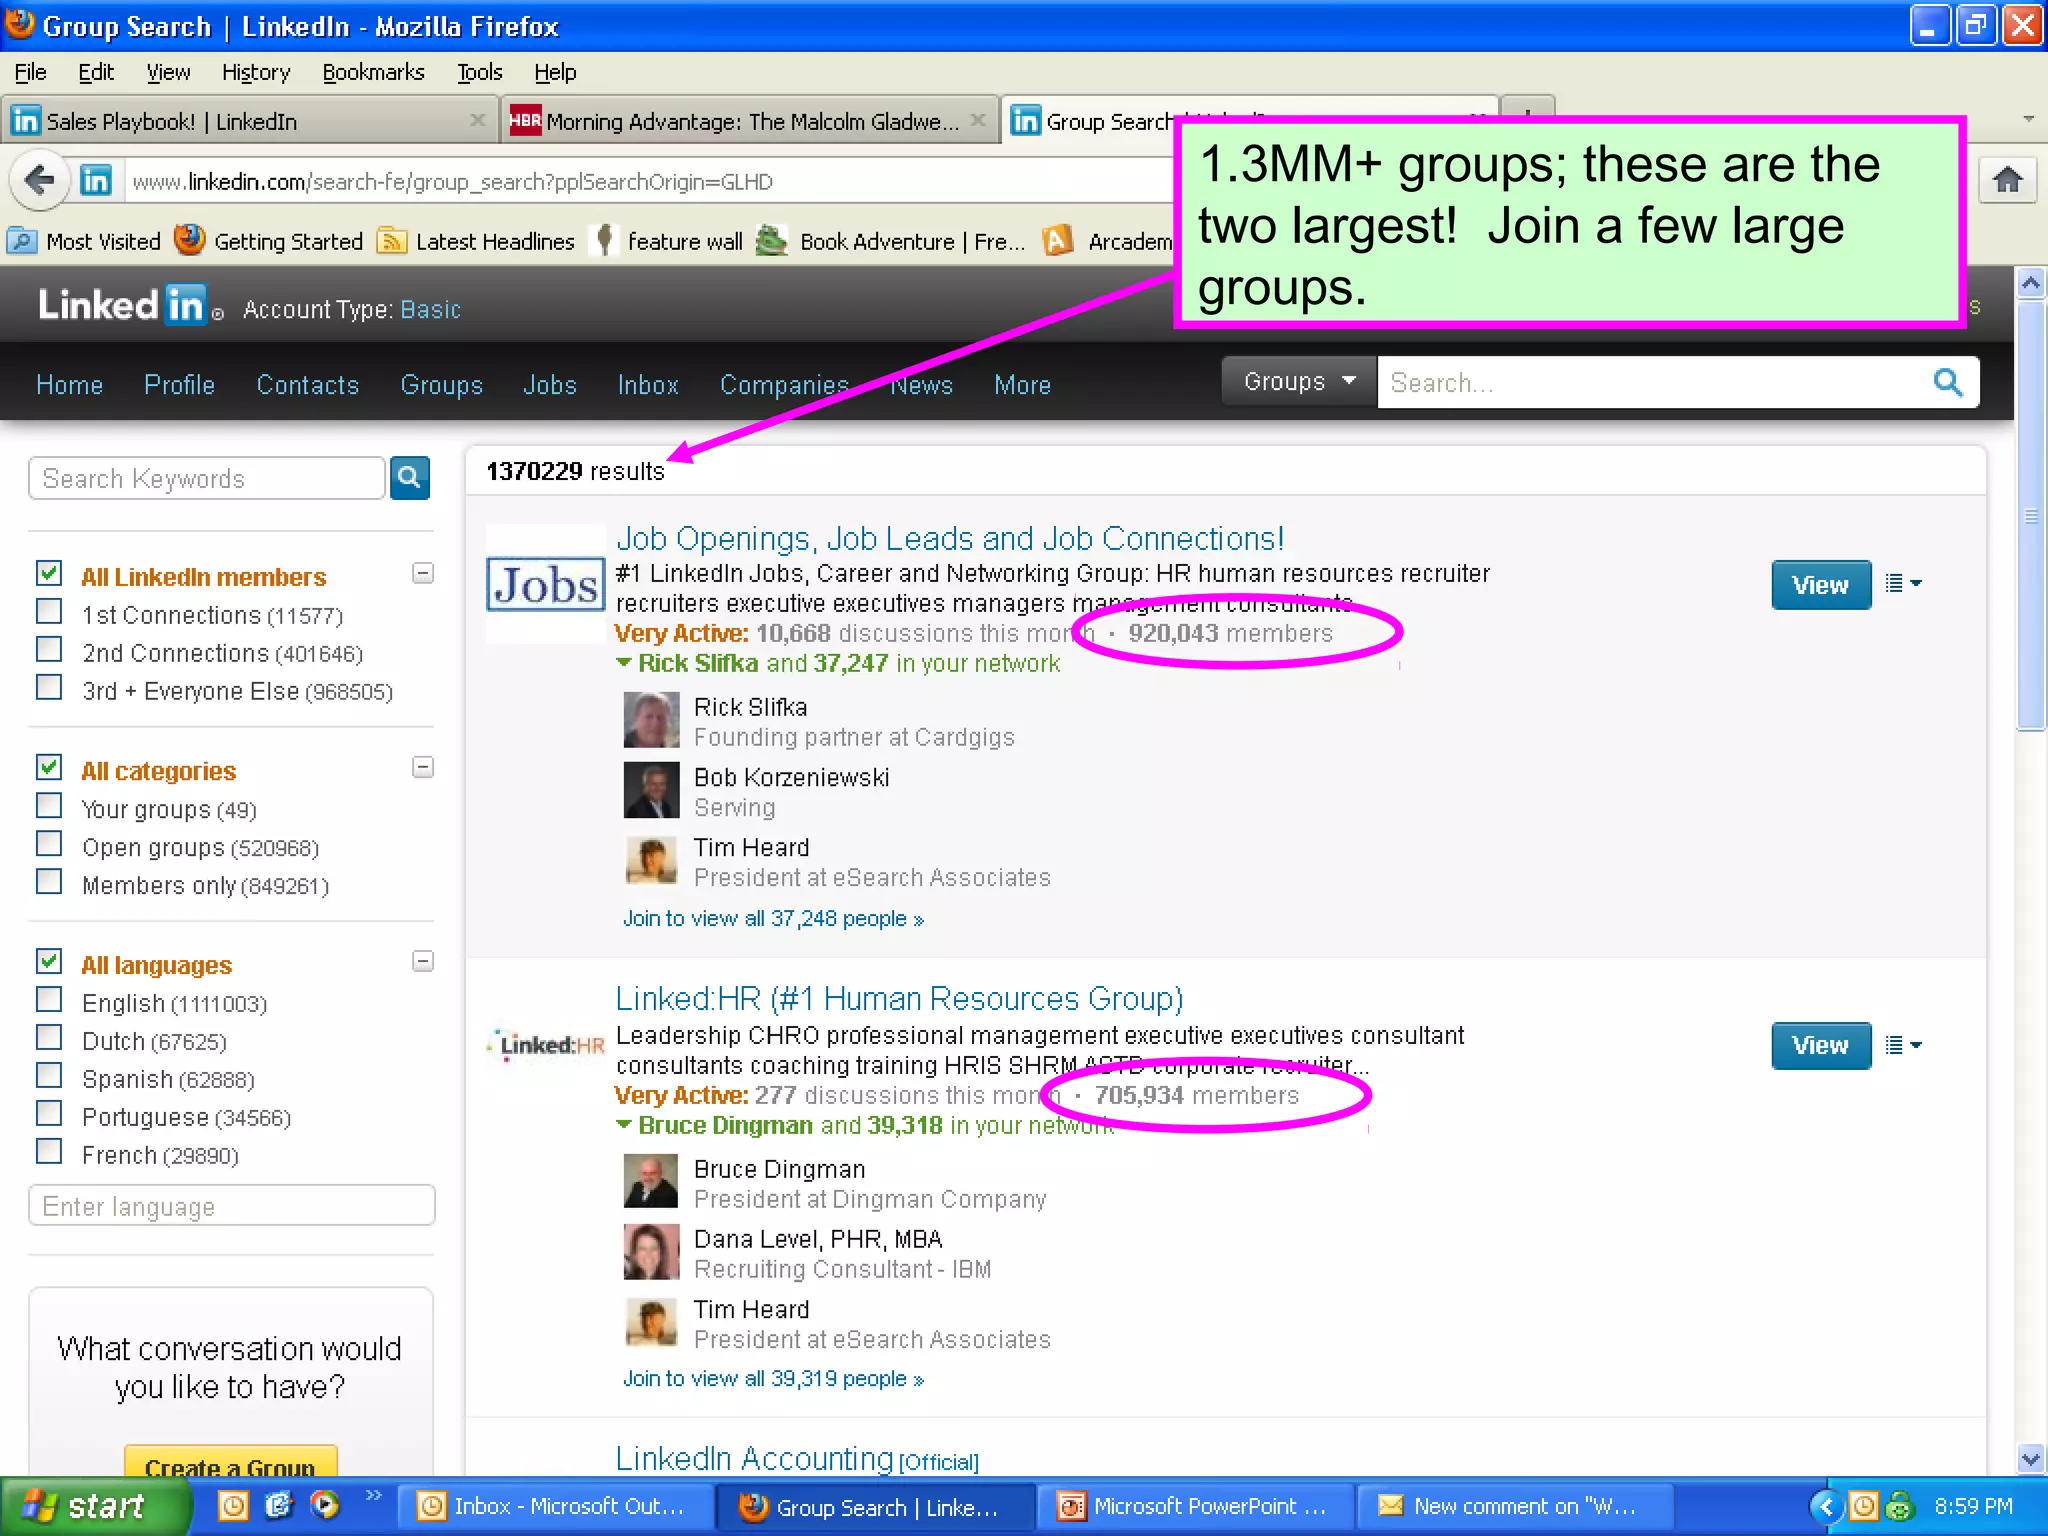This screenshot has width=2048, height=1536.
Task: Go to Companies in LinkedIn navigation
Action: tap(784, 385)
